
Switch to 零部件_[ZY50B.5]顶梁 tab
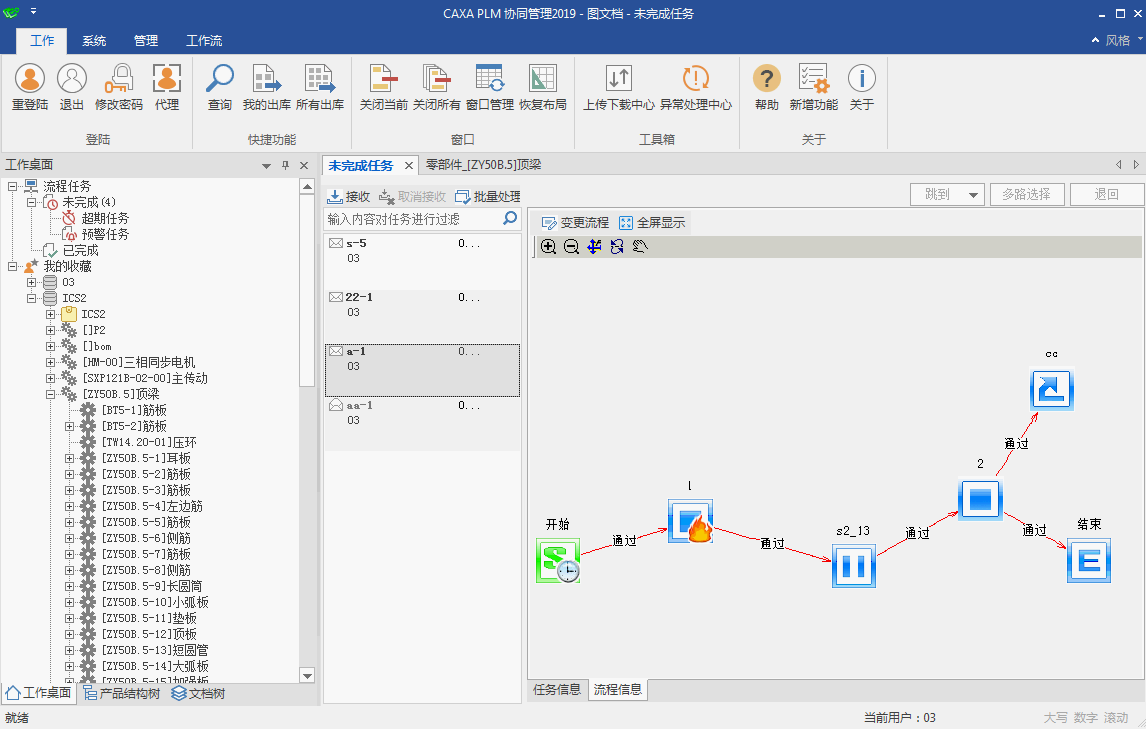(x=484, y=165)
